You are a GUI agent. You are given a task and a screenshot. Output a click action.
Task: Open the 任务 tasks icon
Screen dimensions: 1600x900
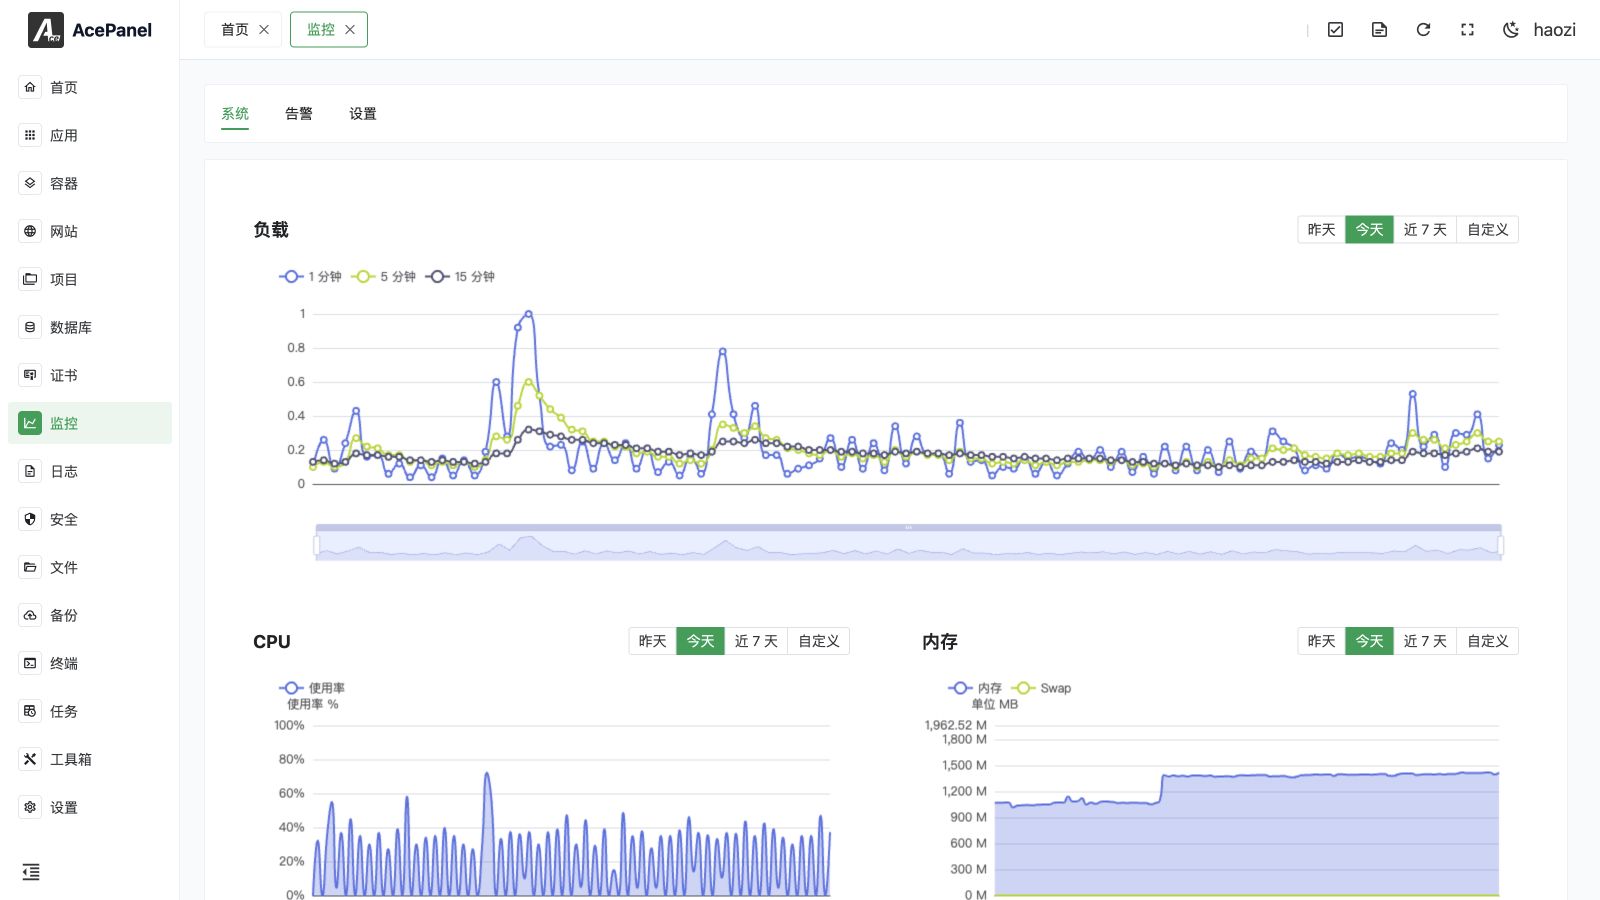click(x=30, y=711)
